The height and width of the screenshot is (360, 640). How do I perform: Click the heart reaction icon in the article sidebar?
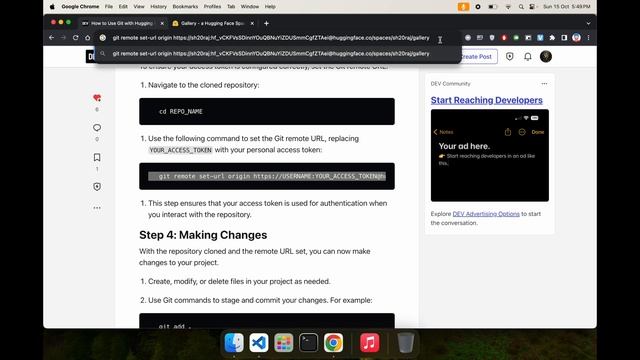click(x=97, y=98)
